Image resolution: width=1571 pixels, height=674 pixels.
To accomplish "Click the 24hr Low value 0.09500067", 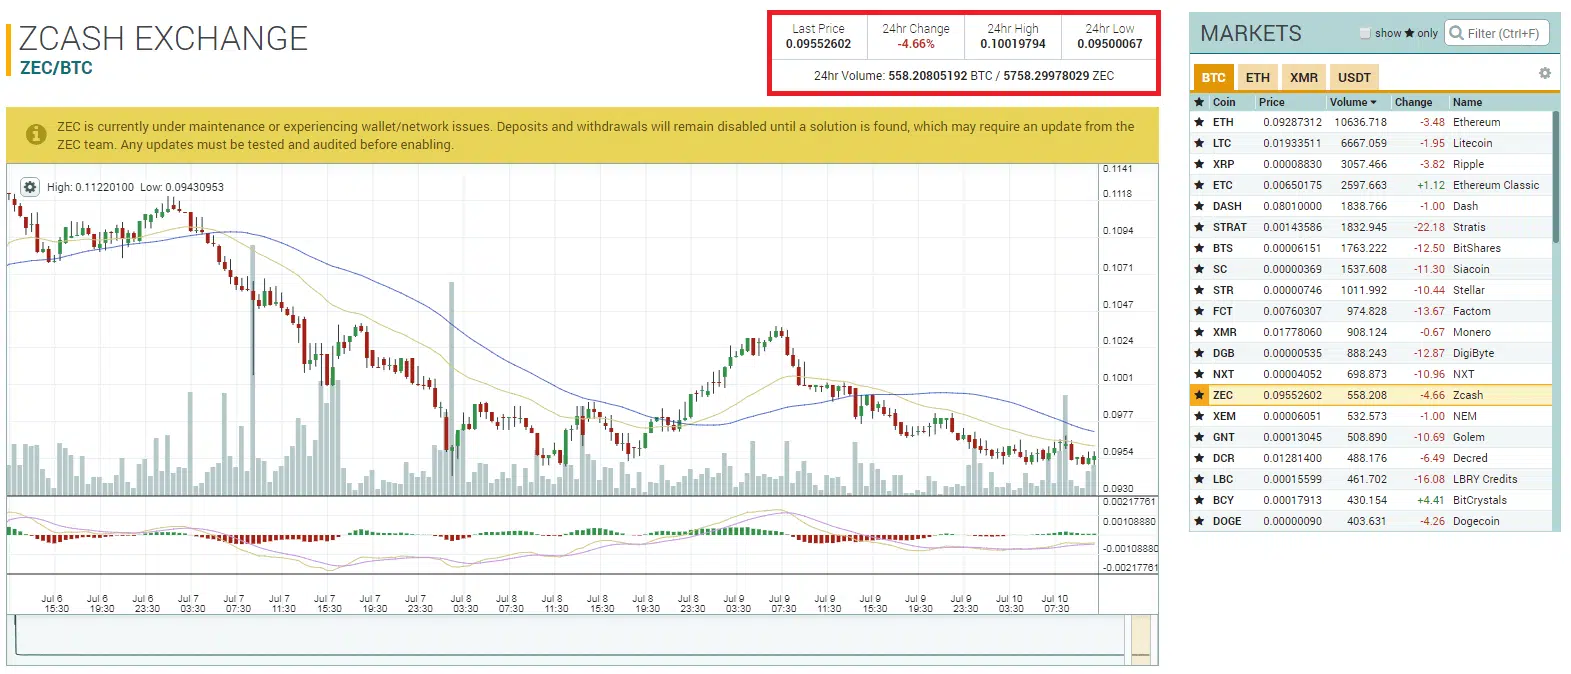I will point(1110,44).
